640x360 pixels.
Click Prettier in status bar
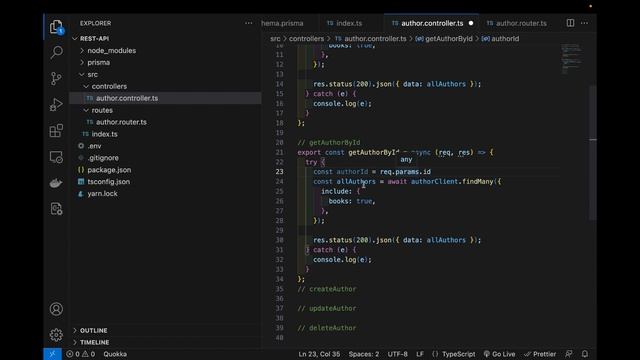540,354
